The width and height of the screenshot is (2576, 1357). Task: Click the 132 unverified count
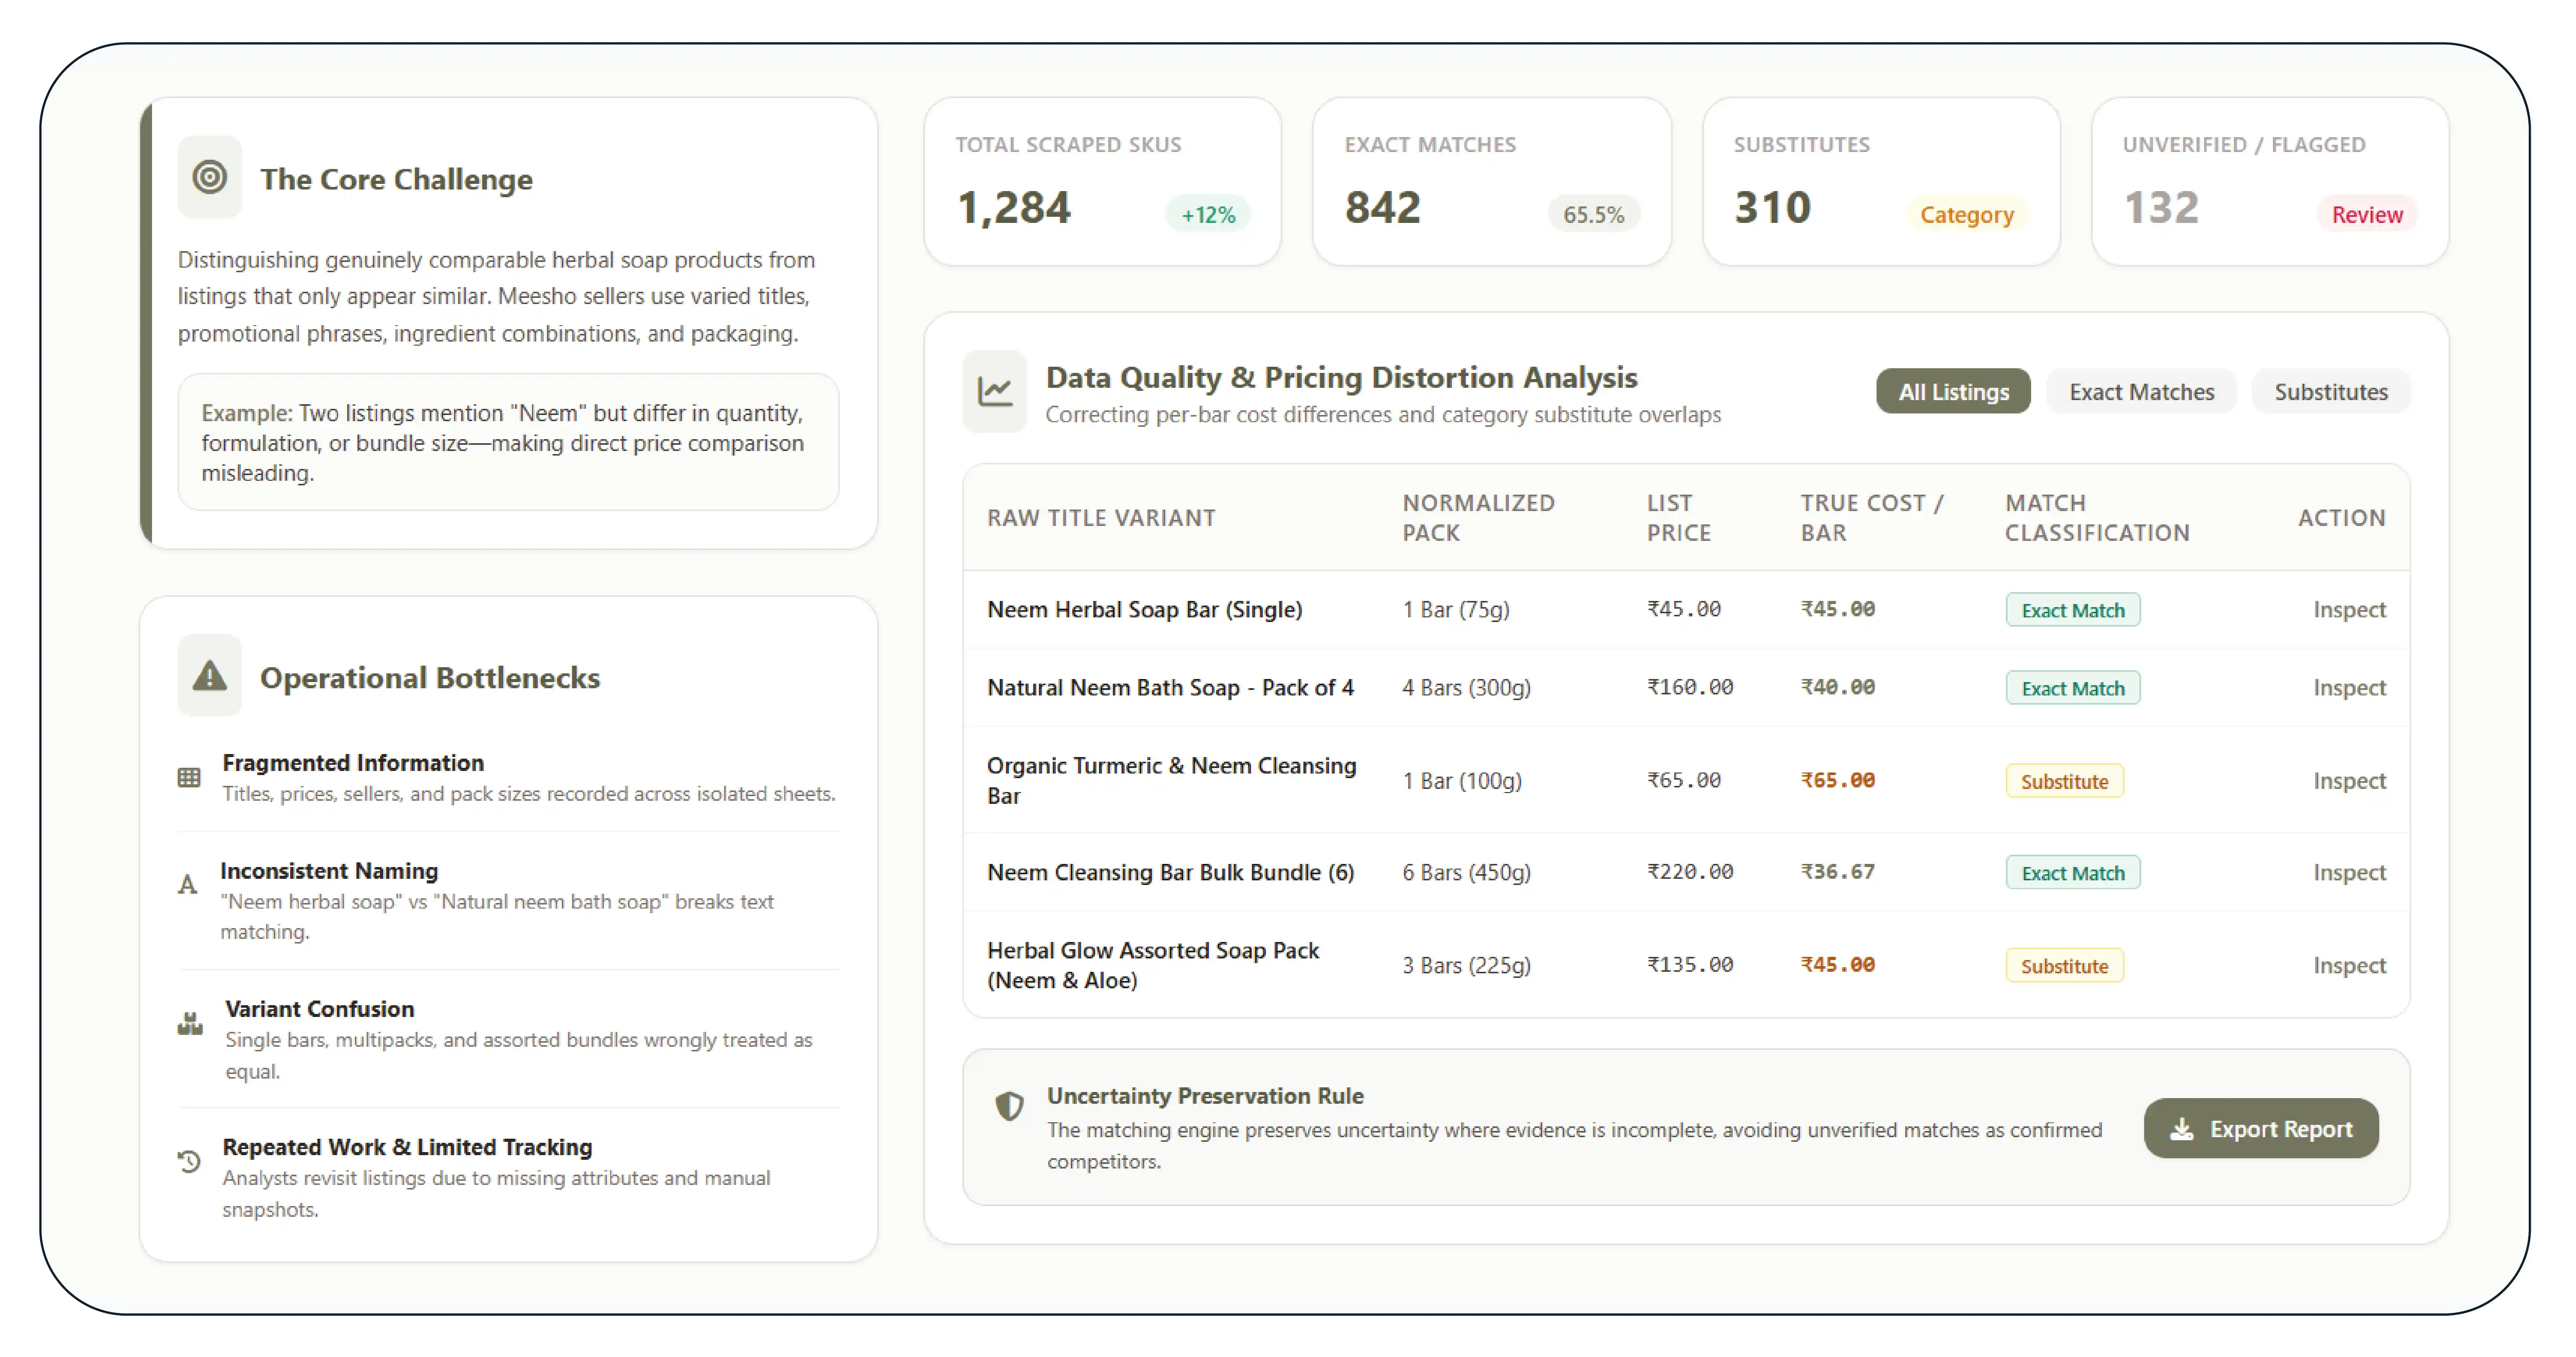2161,208
